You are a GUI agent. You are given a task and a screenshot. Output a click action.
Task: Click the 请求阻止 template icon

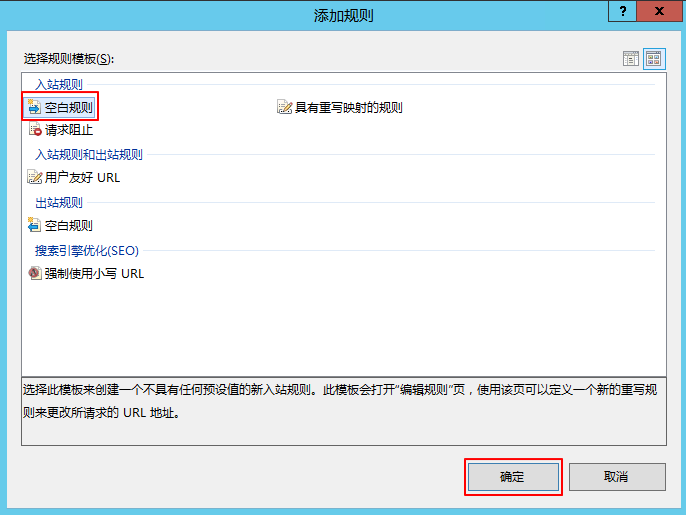(35, 130)
